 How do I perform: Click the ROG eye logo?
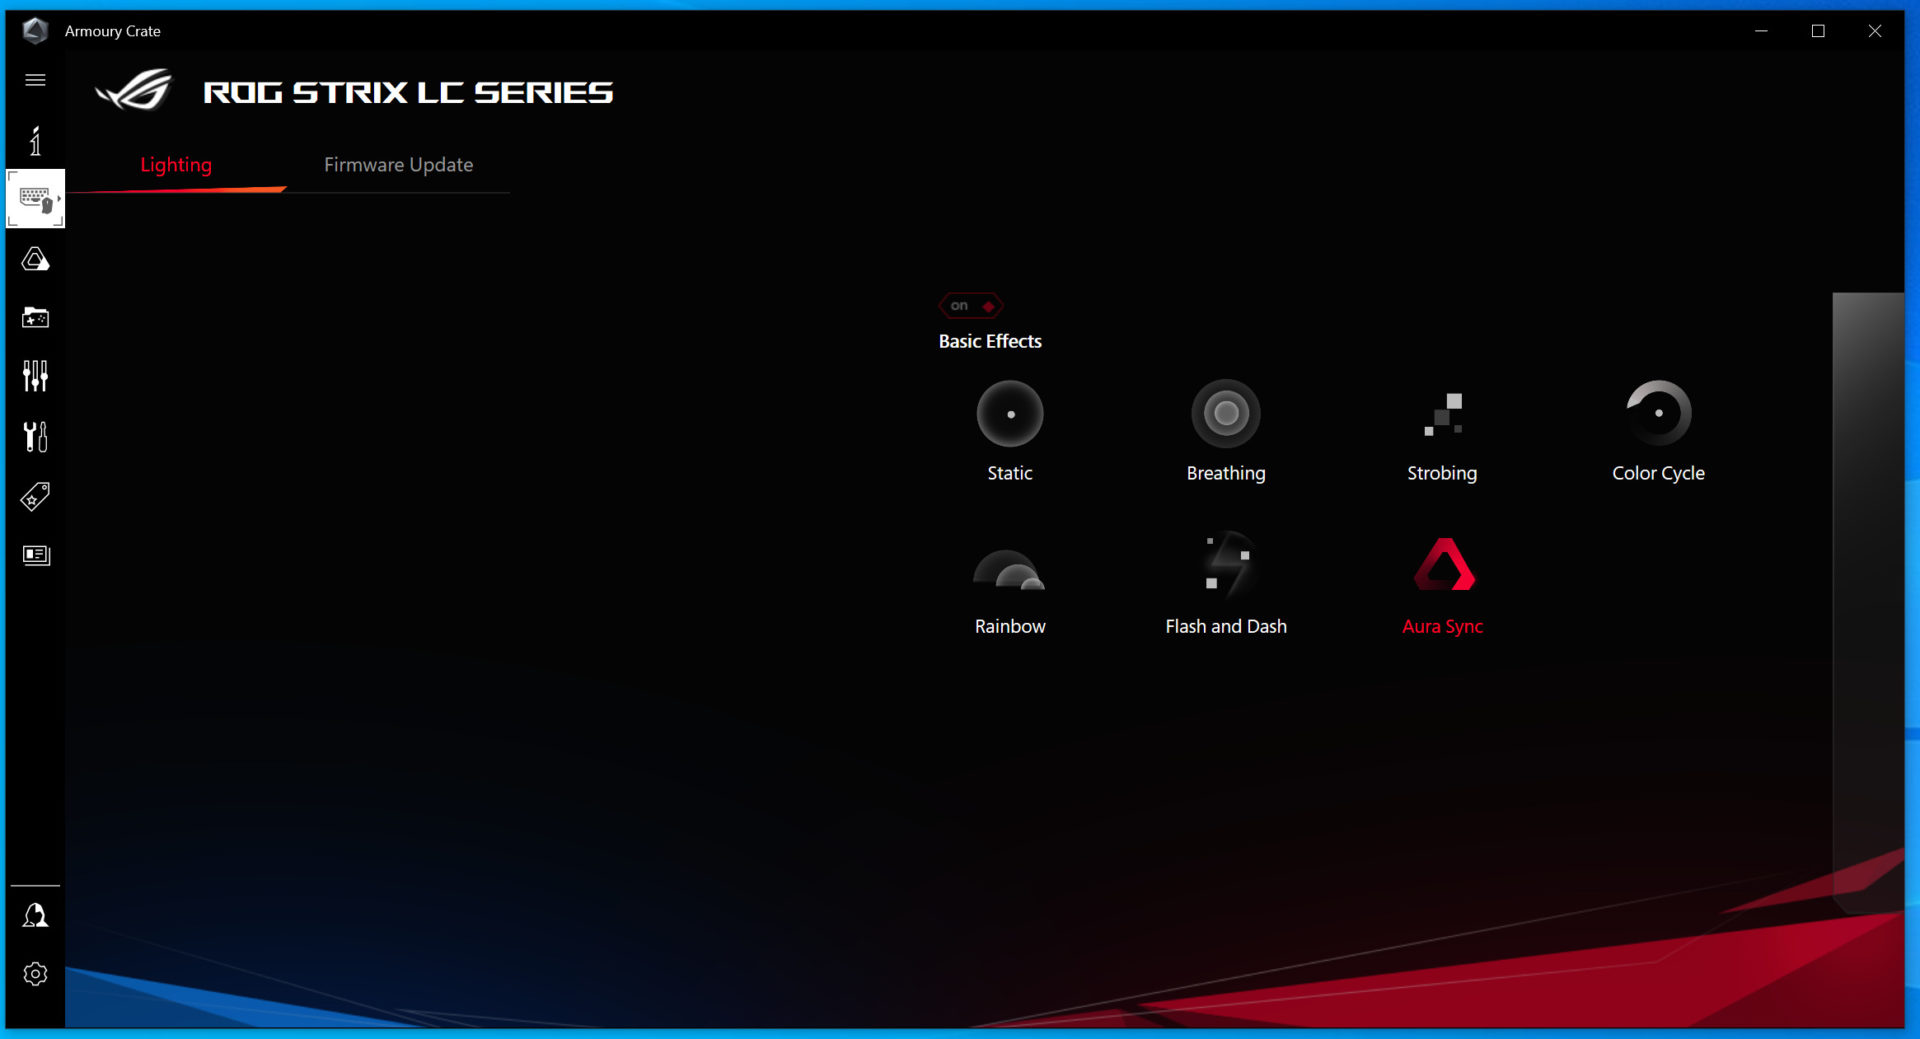(x=134, y=91)
